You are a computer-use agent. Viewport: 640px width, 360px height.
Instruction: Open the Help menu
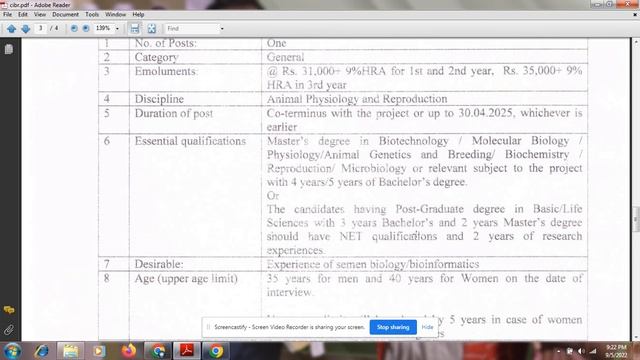point(138,14)
